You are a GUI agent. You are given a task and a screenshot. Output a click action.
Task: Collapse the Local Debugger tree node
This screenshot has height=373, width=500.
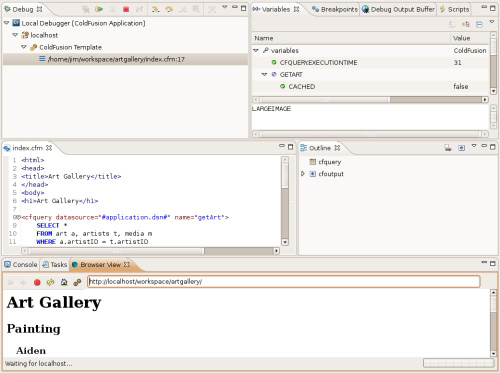click(x=7, y=23)
